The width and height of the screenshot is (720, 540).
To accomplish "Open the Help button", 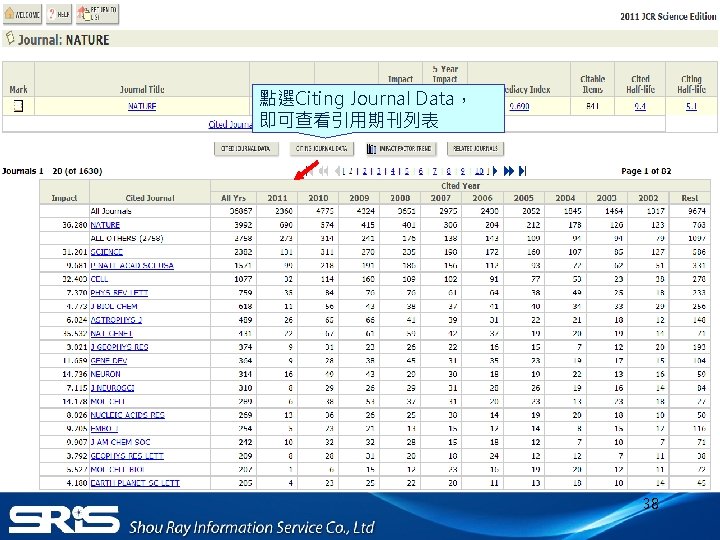I will tap(59, 14).
